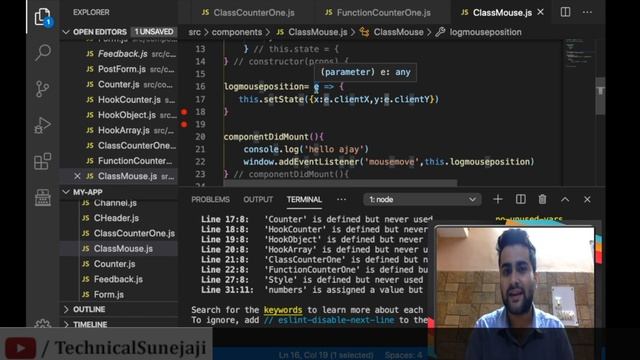This screenshot has width=640, height=360.
Task: Close the ClassMouse.js editor tab
Action: tap(541, 12)
